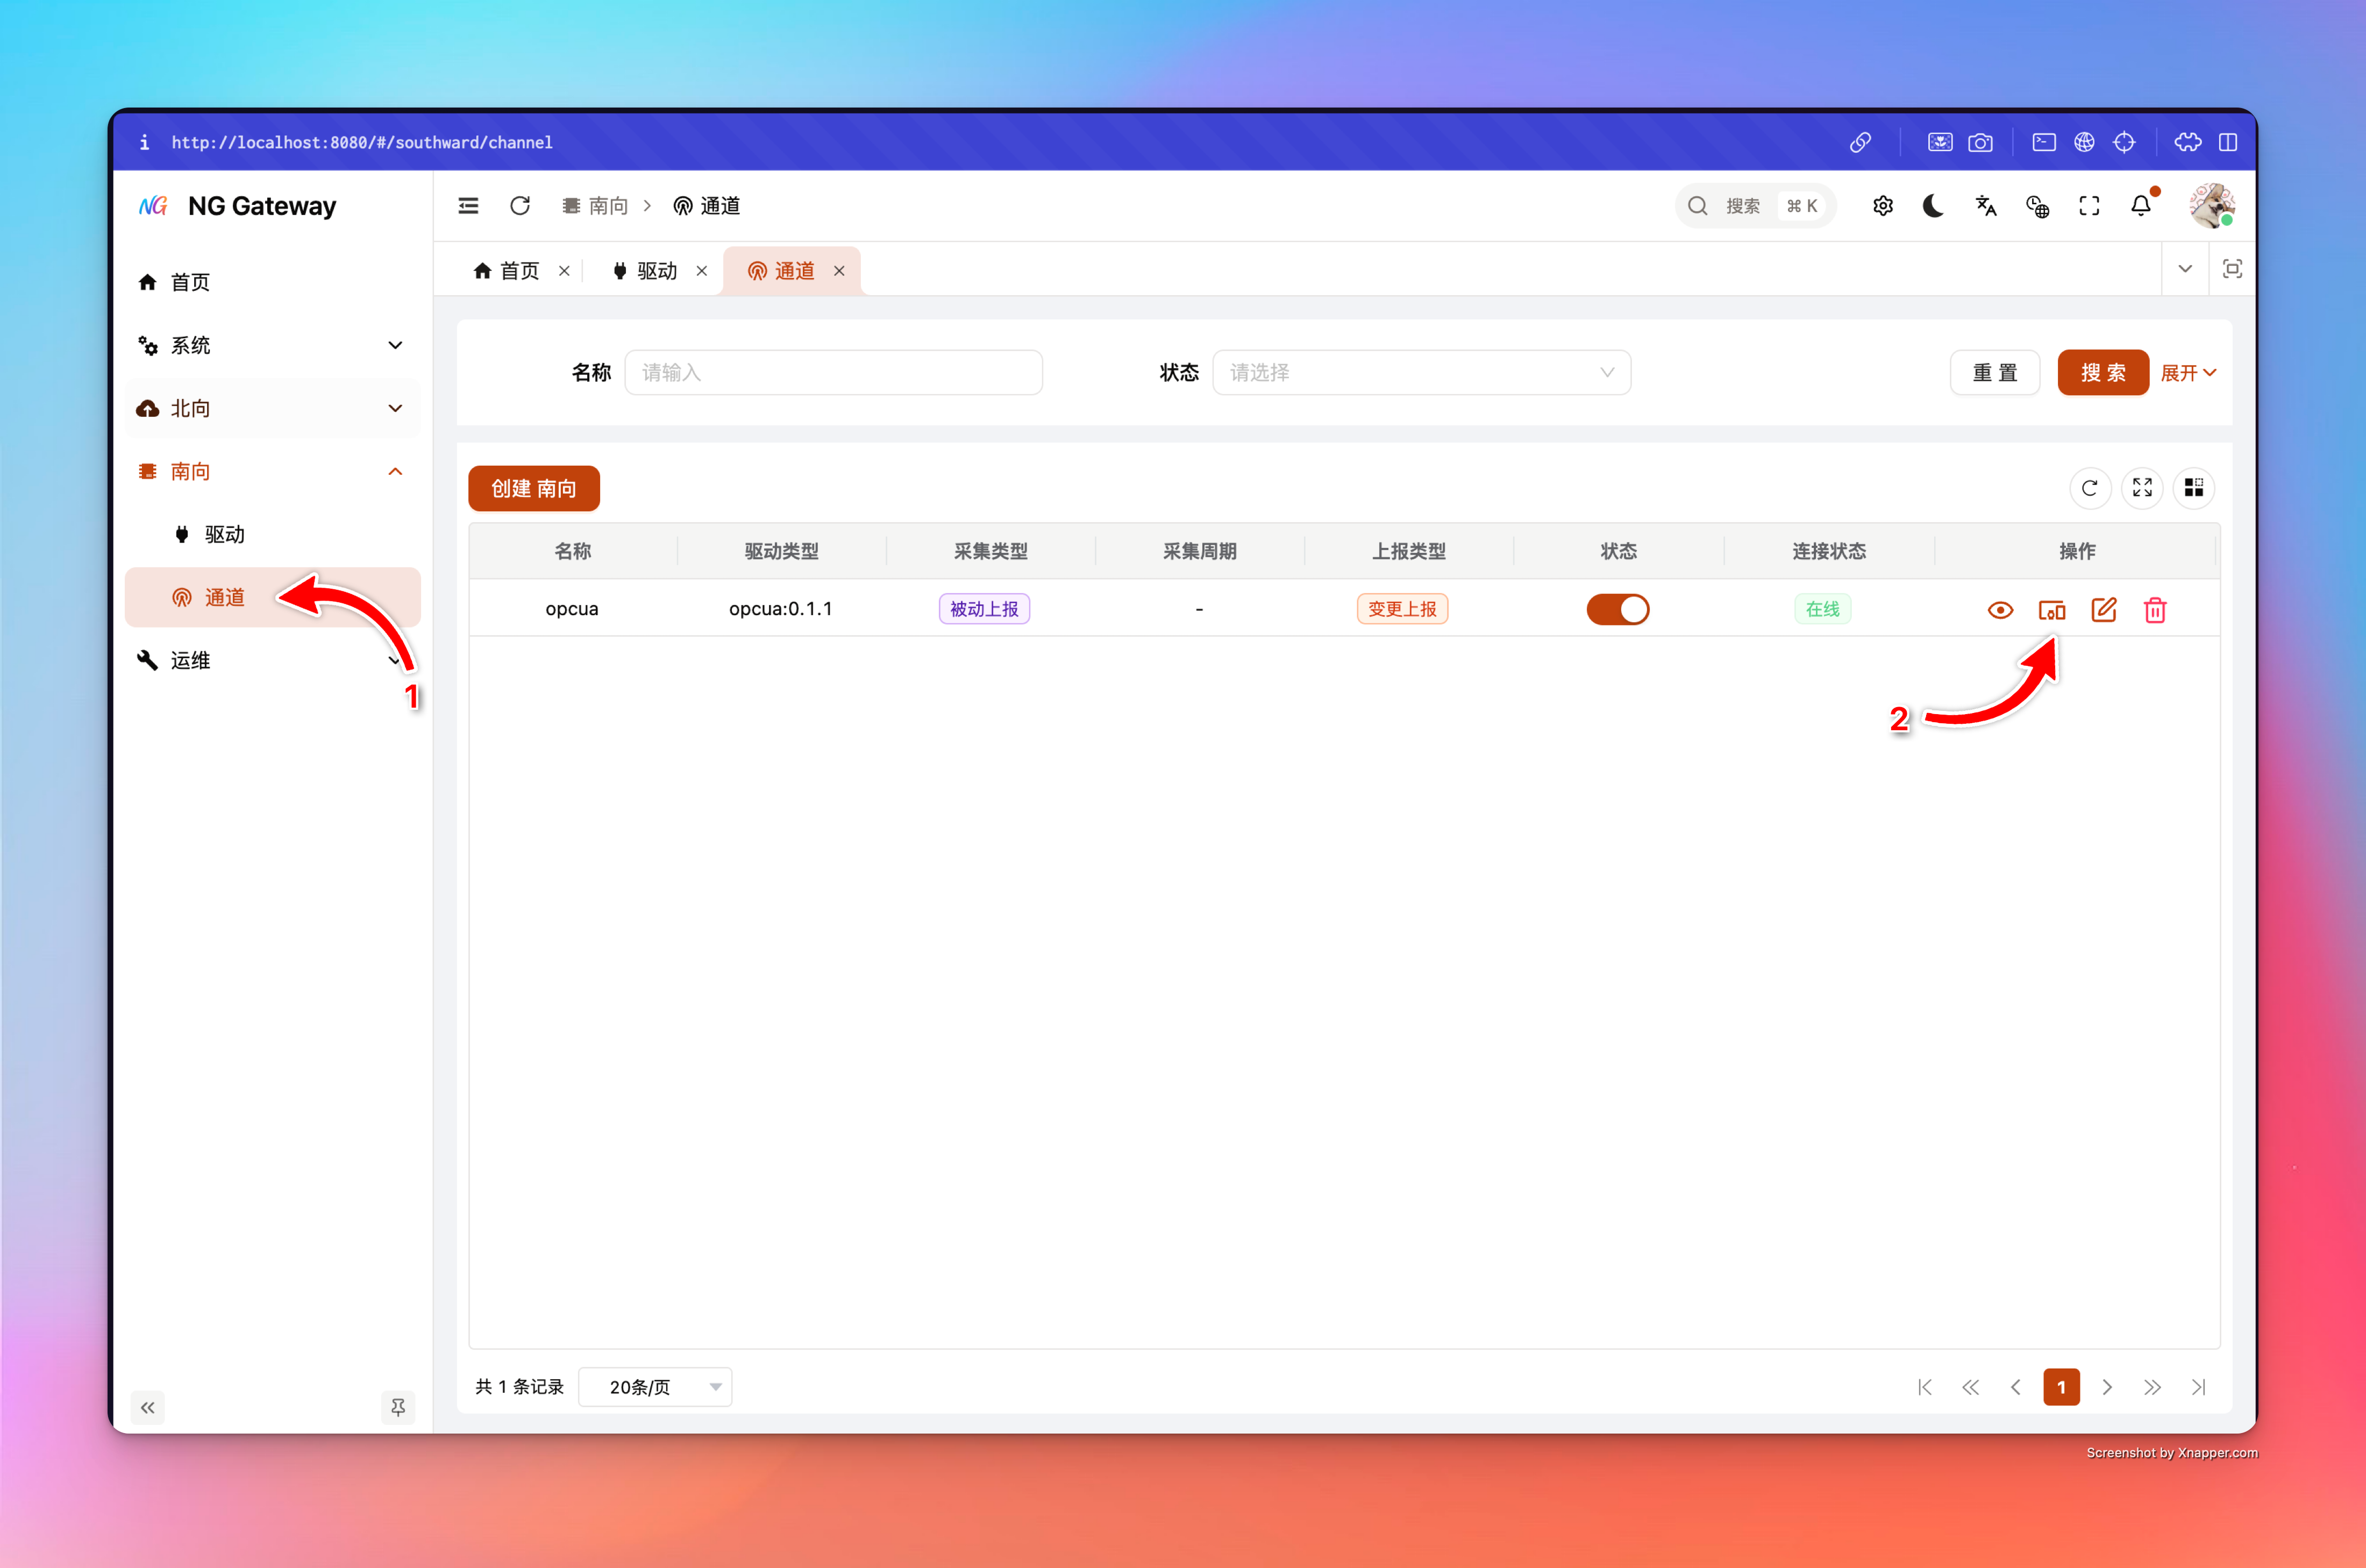The image size is (2366, 1568).
Task: Click the settings gear in header
Action: tap(1882, 206)
